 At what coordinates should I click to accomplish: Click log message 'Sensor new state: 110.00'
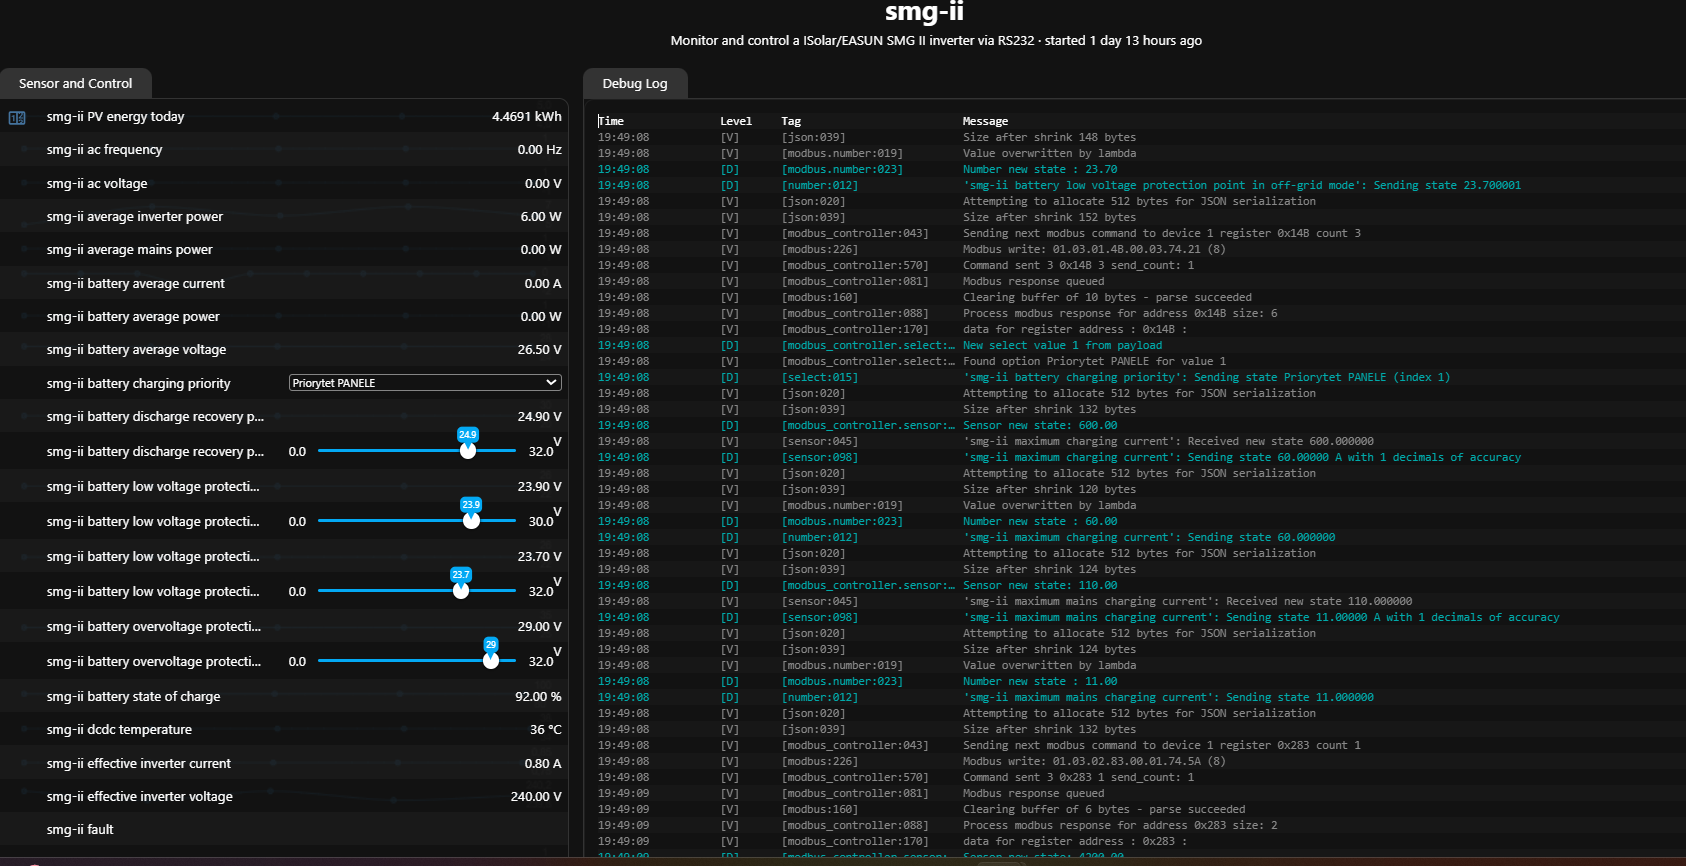pyautogui.click(x=1040, y=586)
